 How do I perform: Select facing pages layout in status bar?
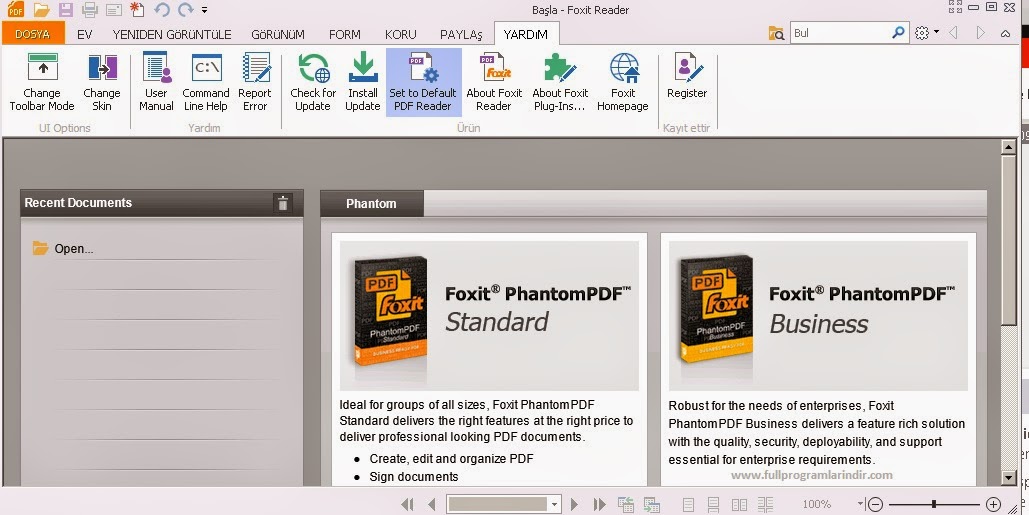740,505
